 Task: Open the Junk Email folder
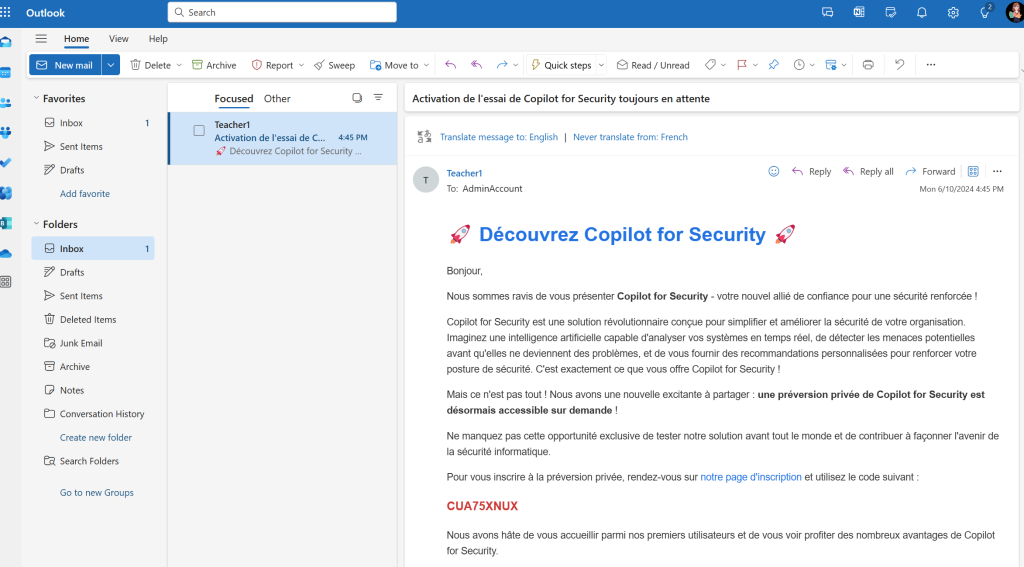pyautogui.click(x=93, y=343)
